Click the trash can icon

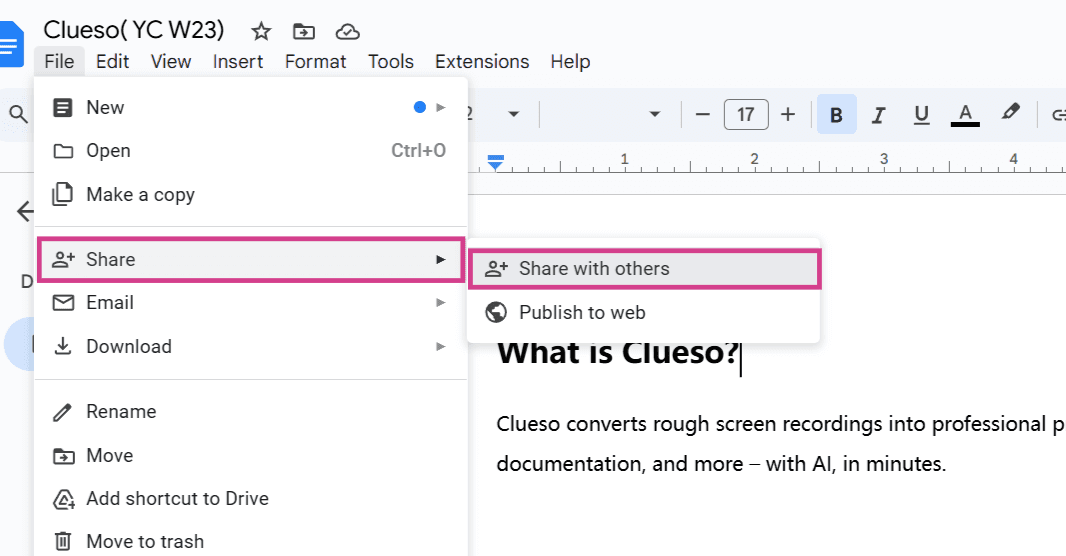click(63, 541)
